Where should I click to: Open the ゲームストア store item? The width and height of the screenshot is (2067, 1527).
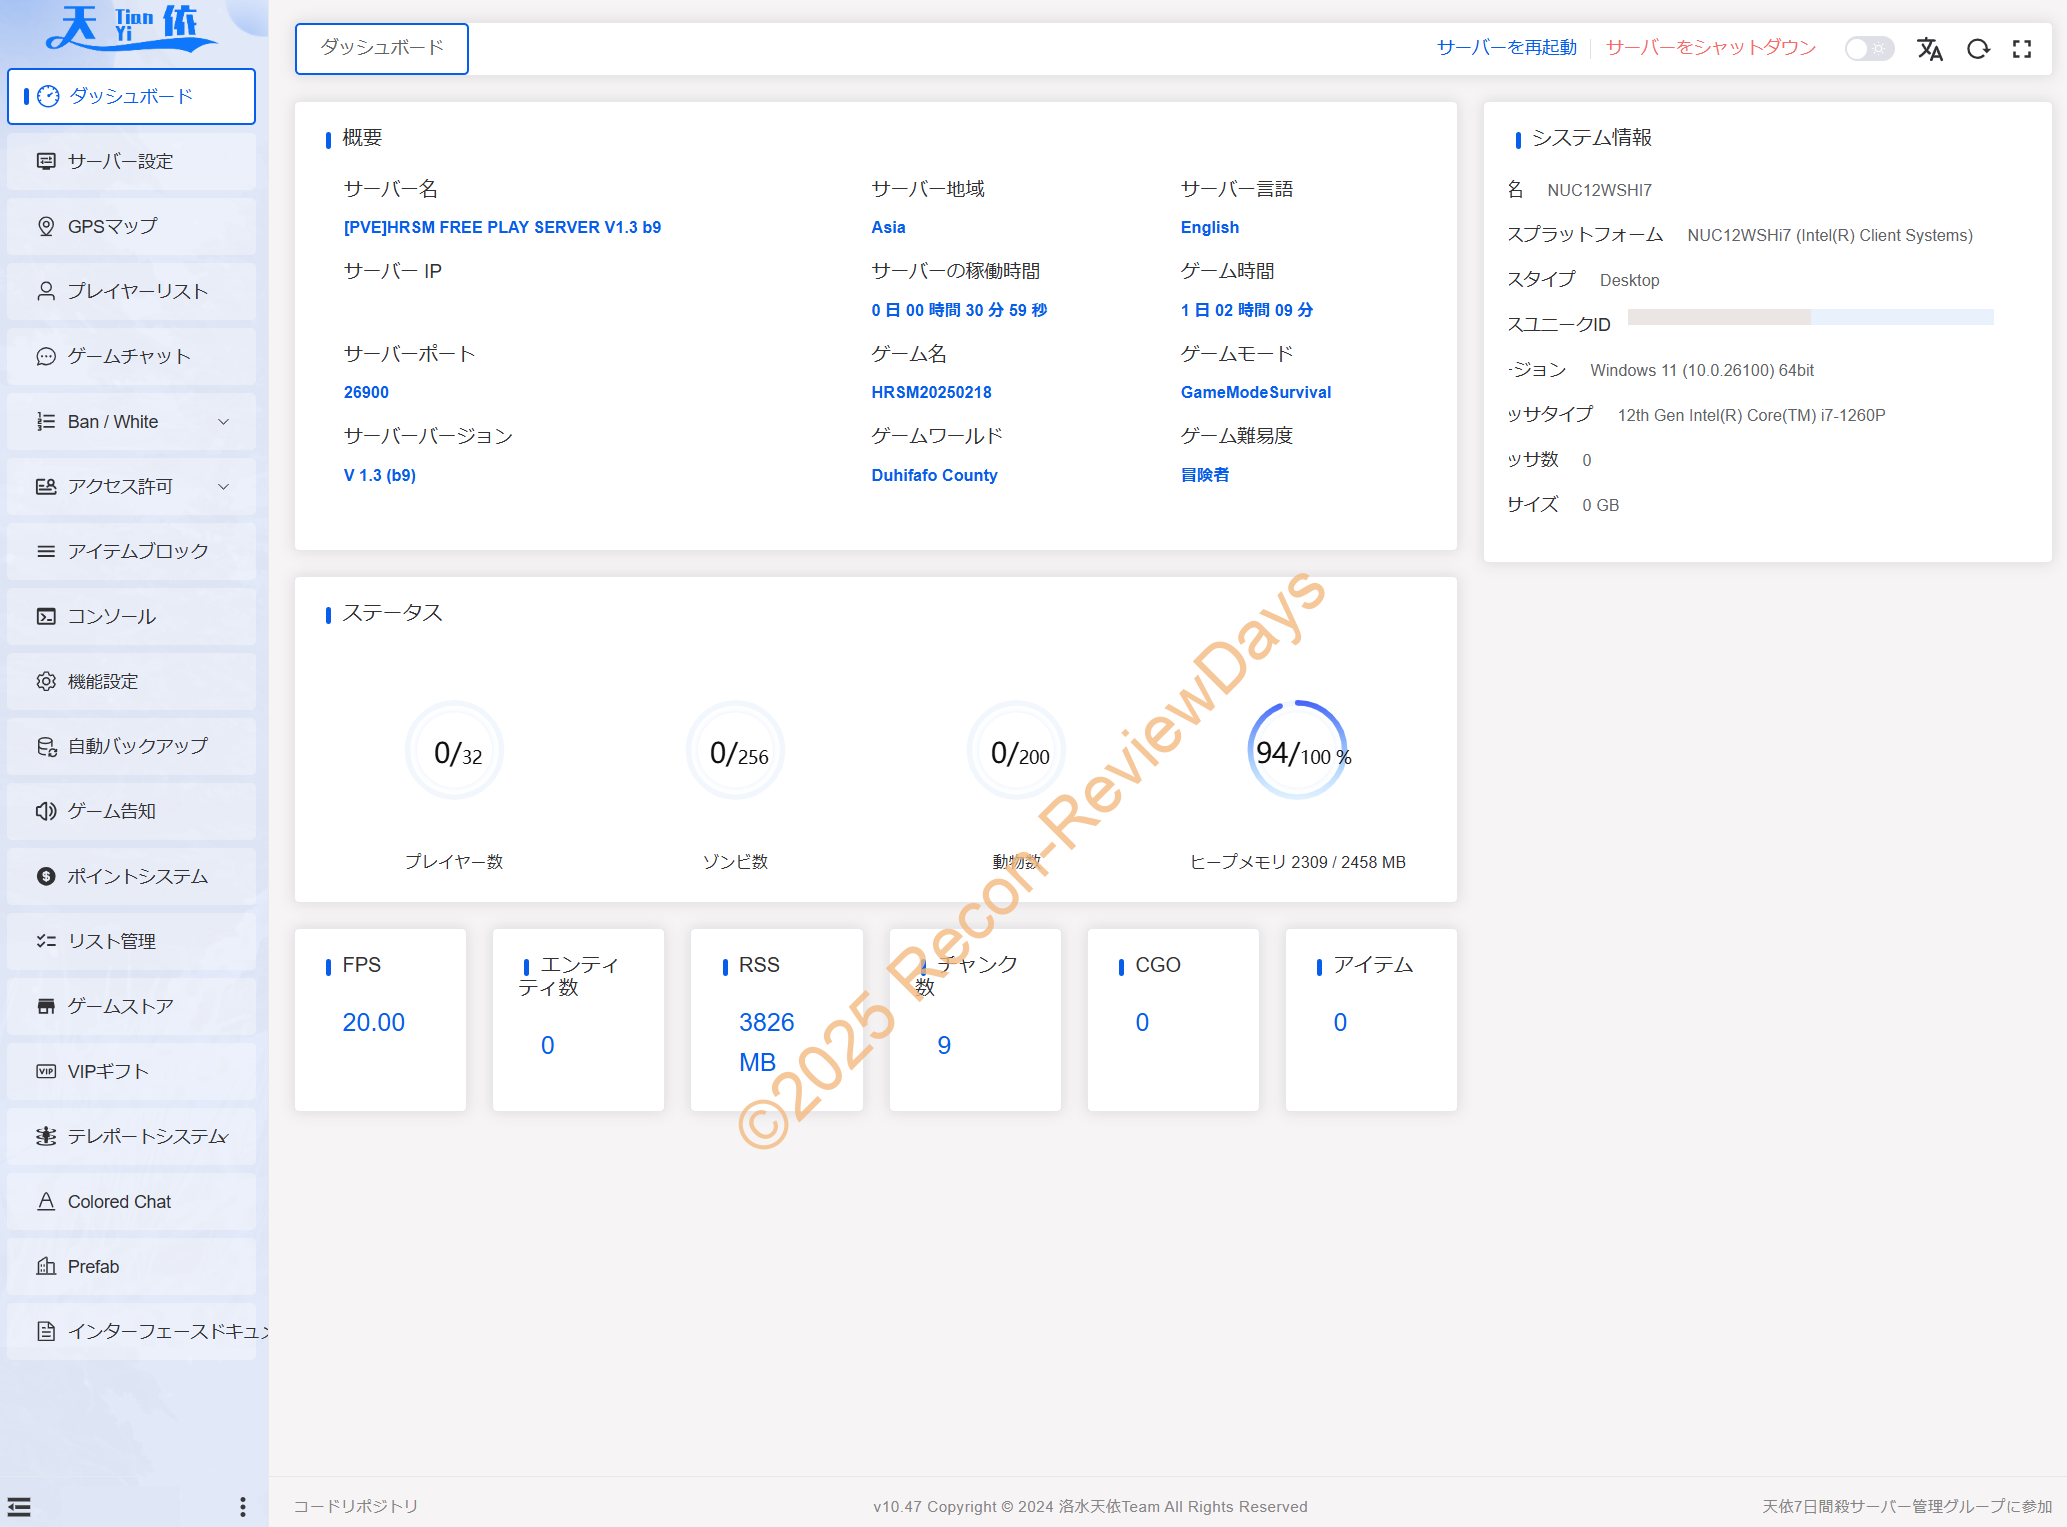click(x=131, y=1006)
